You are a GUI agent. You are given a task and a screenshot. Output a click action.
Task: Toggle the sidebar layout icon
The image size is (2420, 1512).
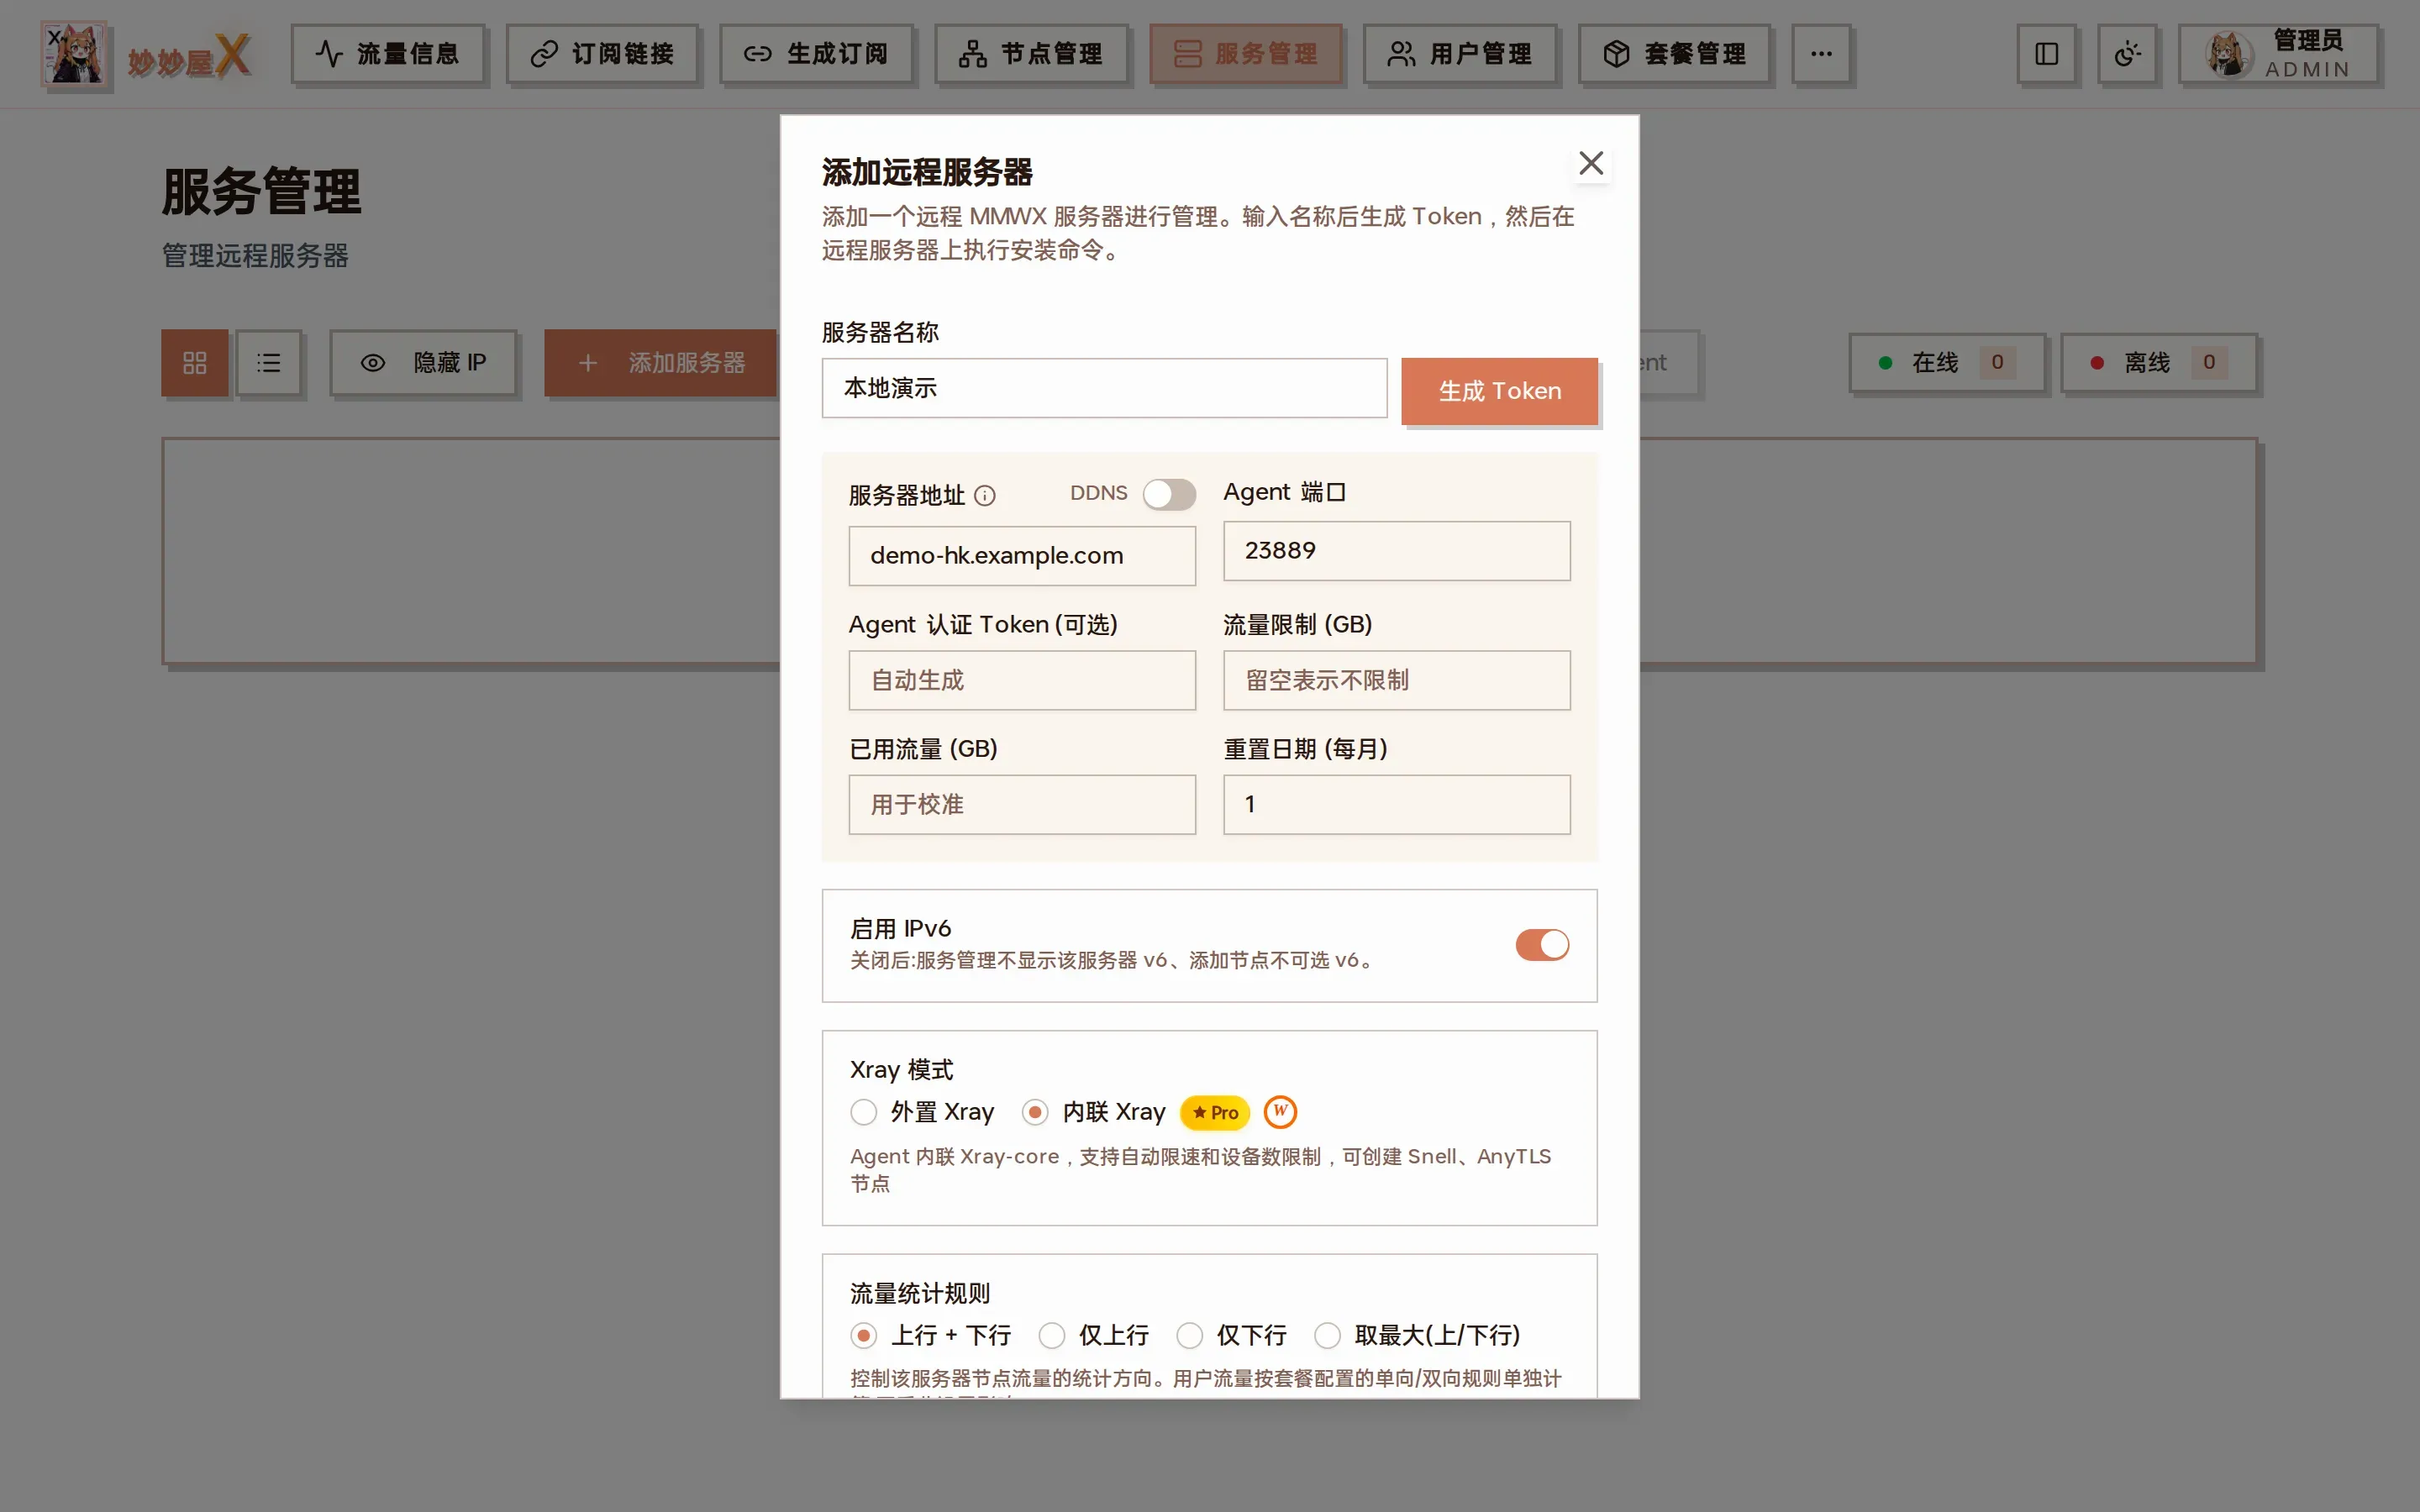pyautogui.click(x=2046, y=54)
